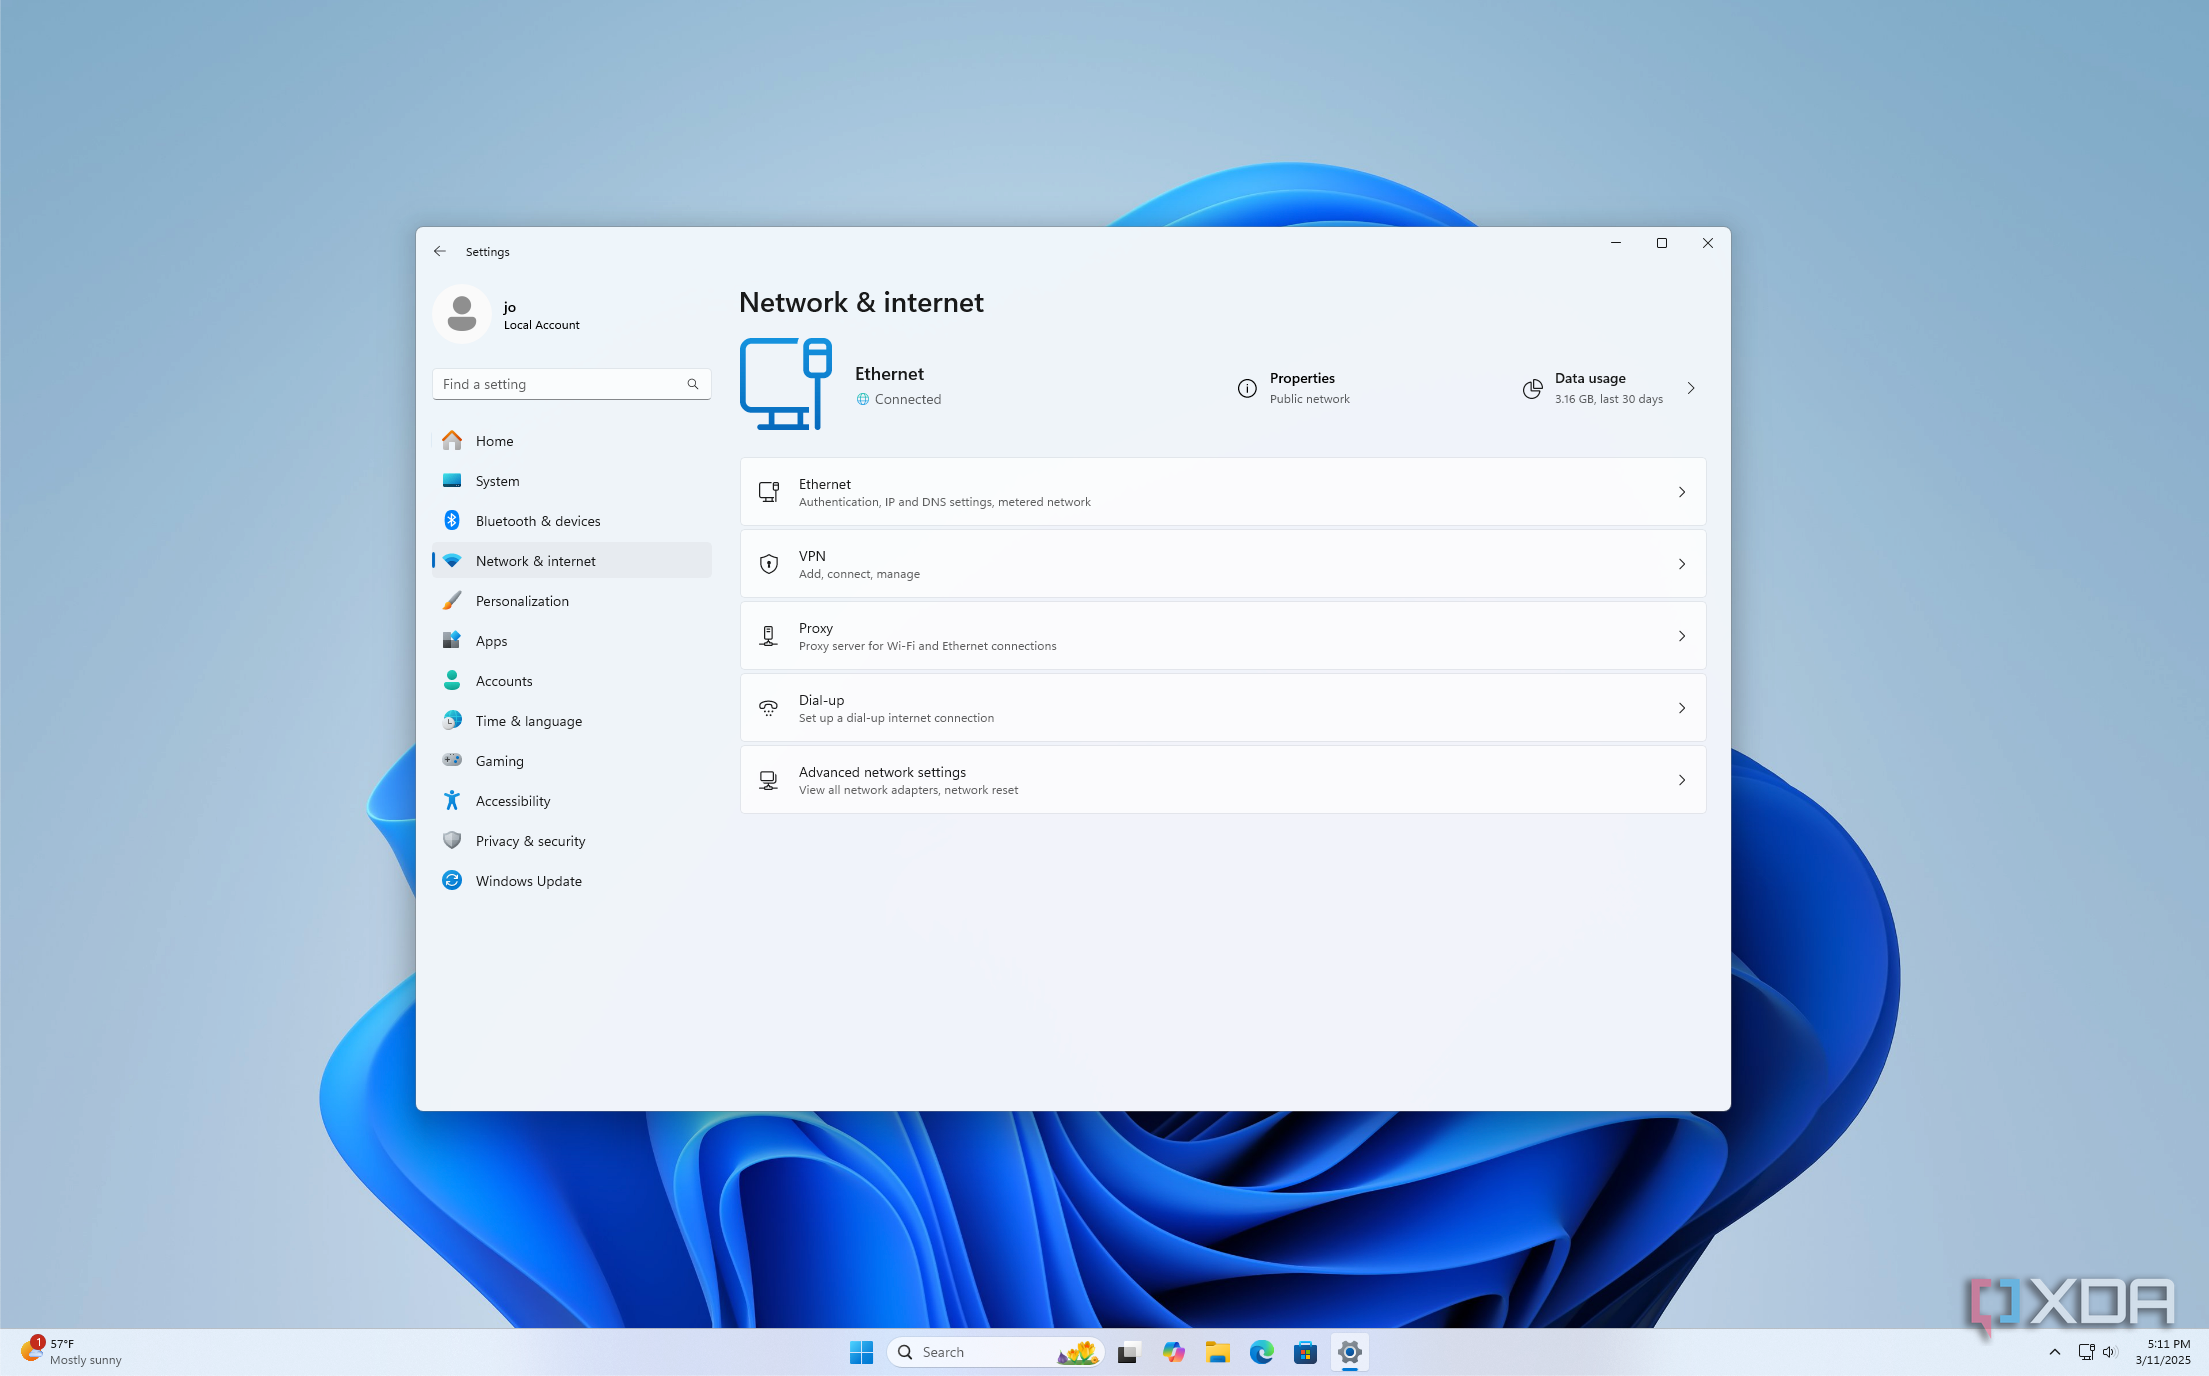
Task: Click the Accounts person icon
Action: click(452, 681)
